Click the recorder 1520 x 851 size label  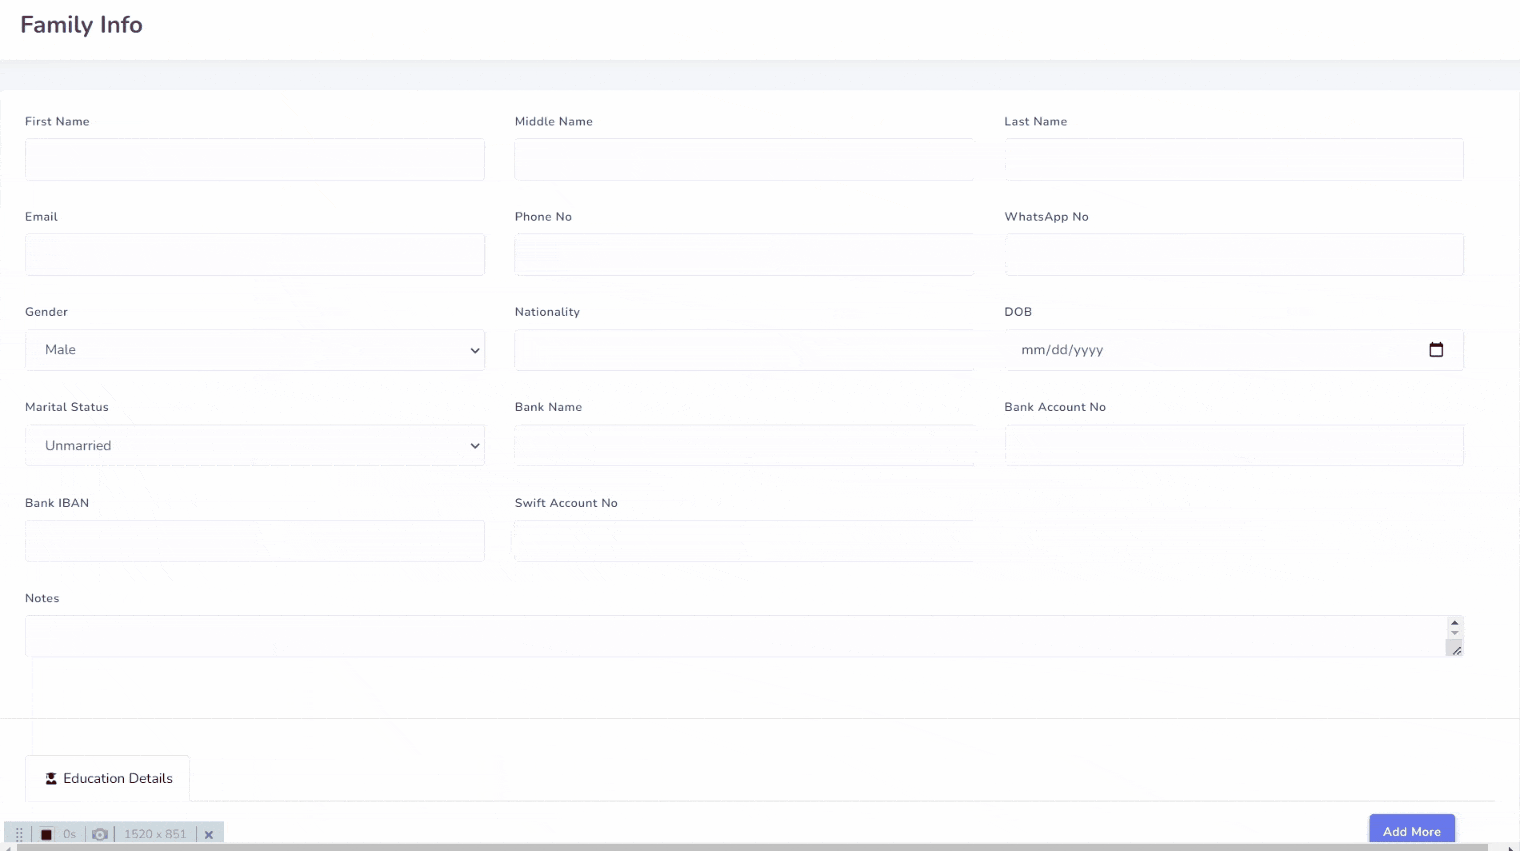155,834
